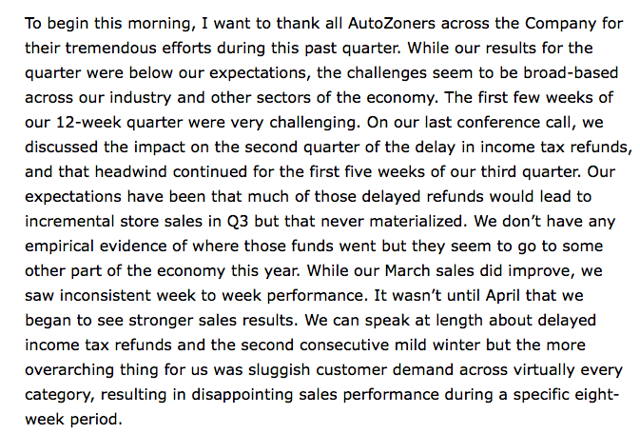Click "week period." on the final line
Viewport: 640px width, 434px height.
click(73, 420)
